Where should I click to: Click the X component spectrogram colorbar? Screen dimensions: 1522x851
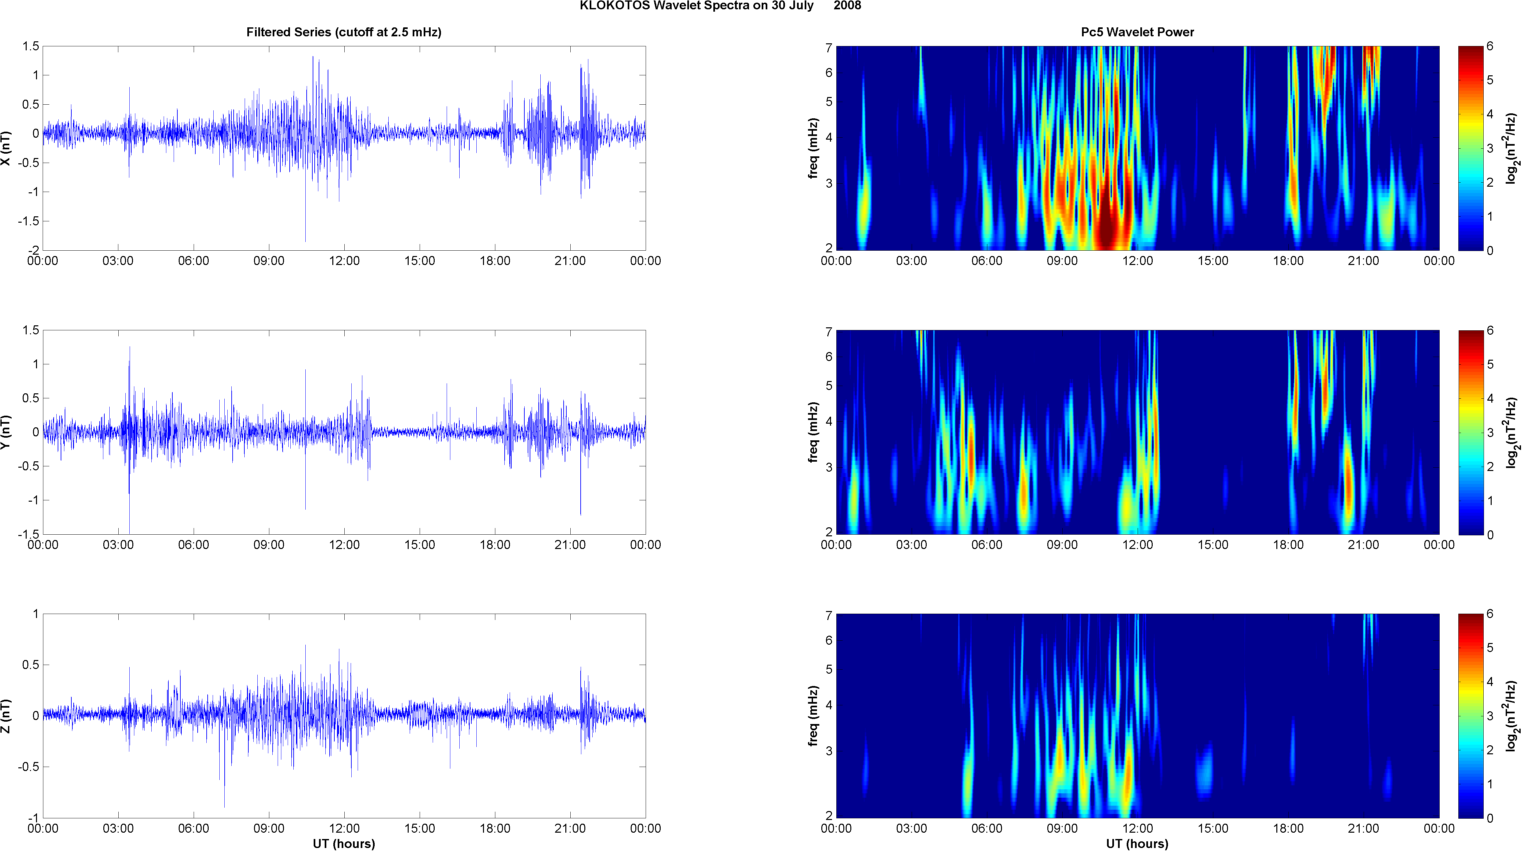click(x=1470, y=148)
